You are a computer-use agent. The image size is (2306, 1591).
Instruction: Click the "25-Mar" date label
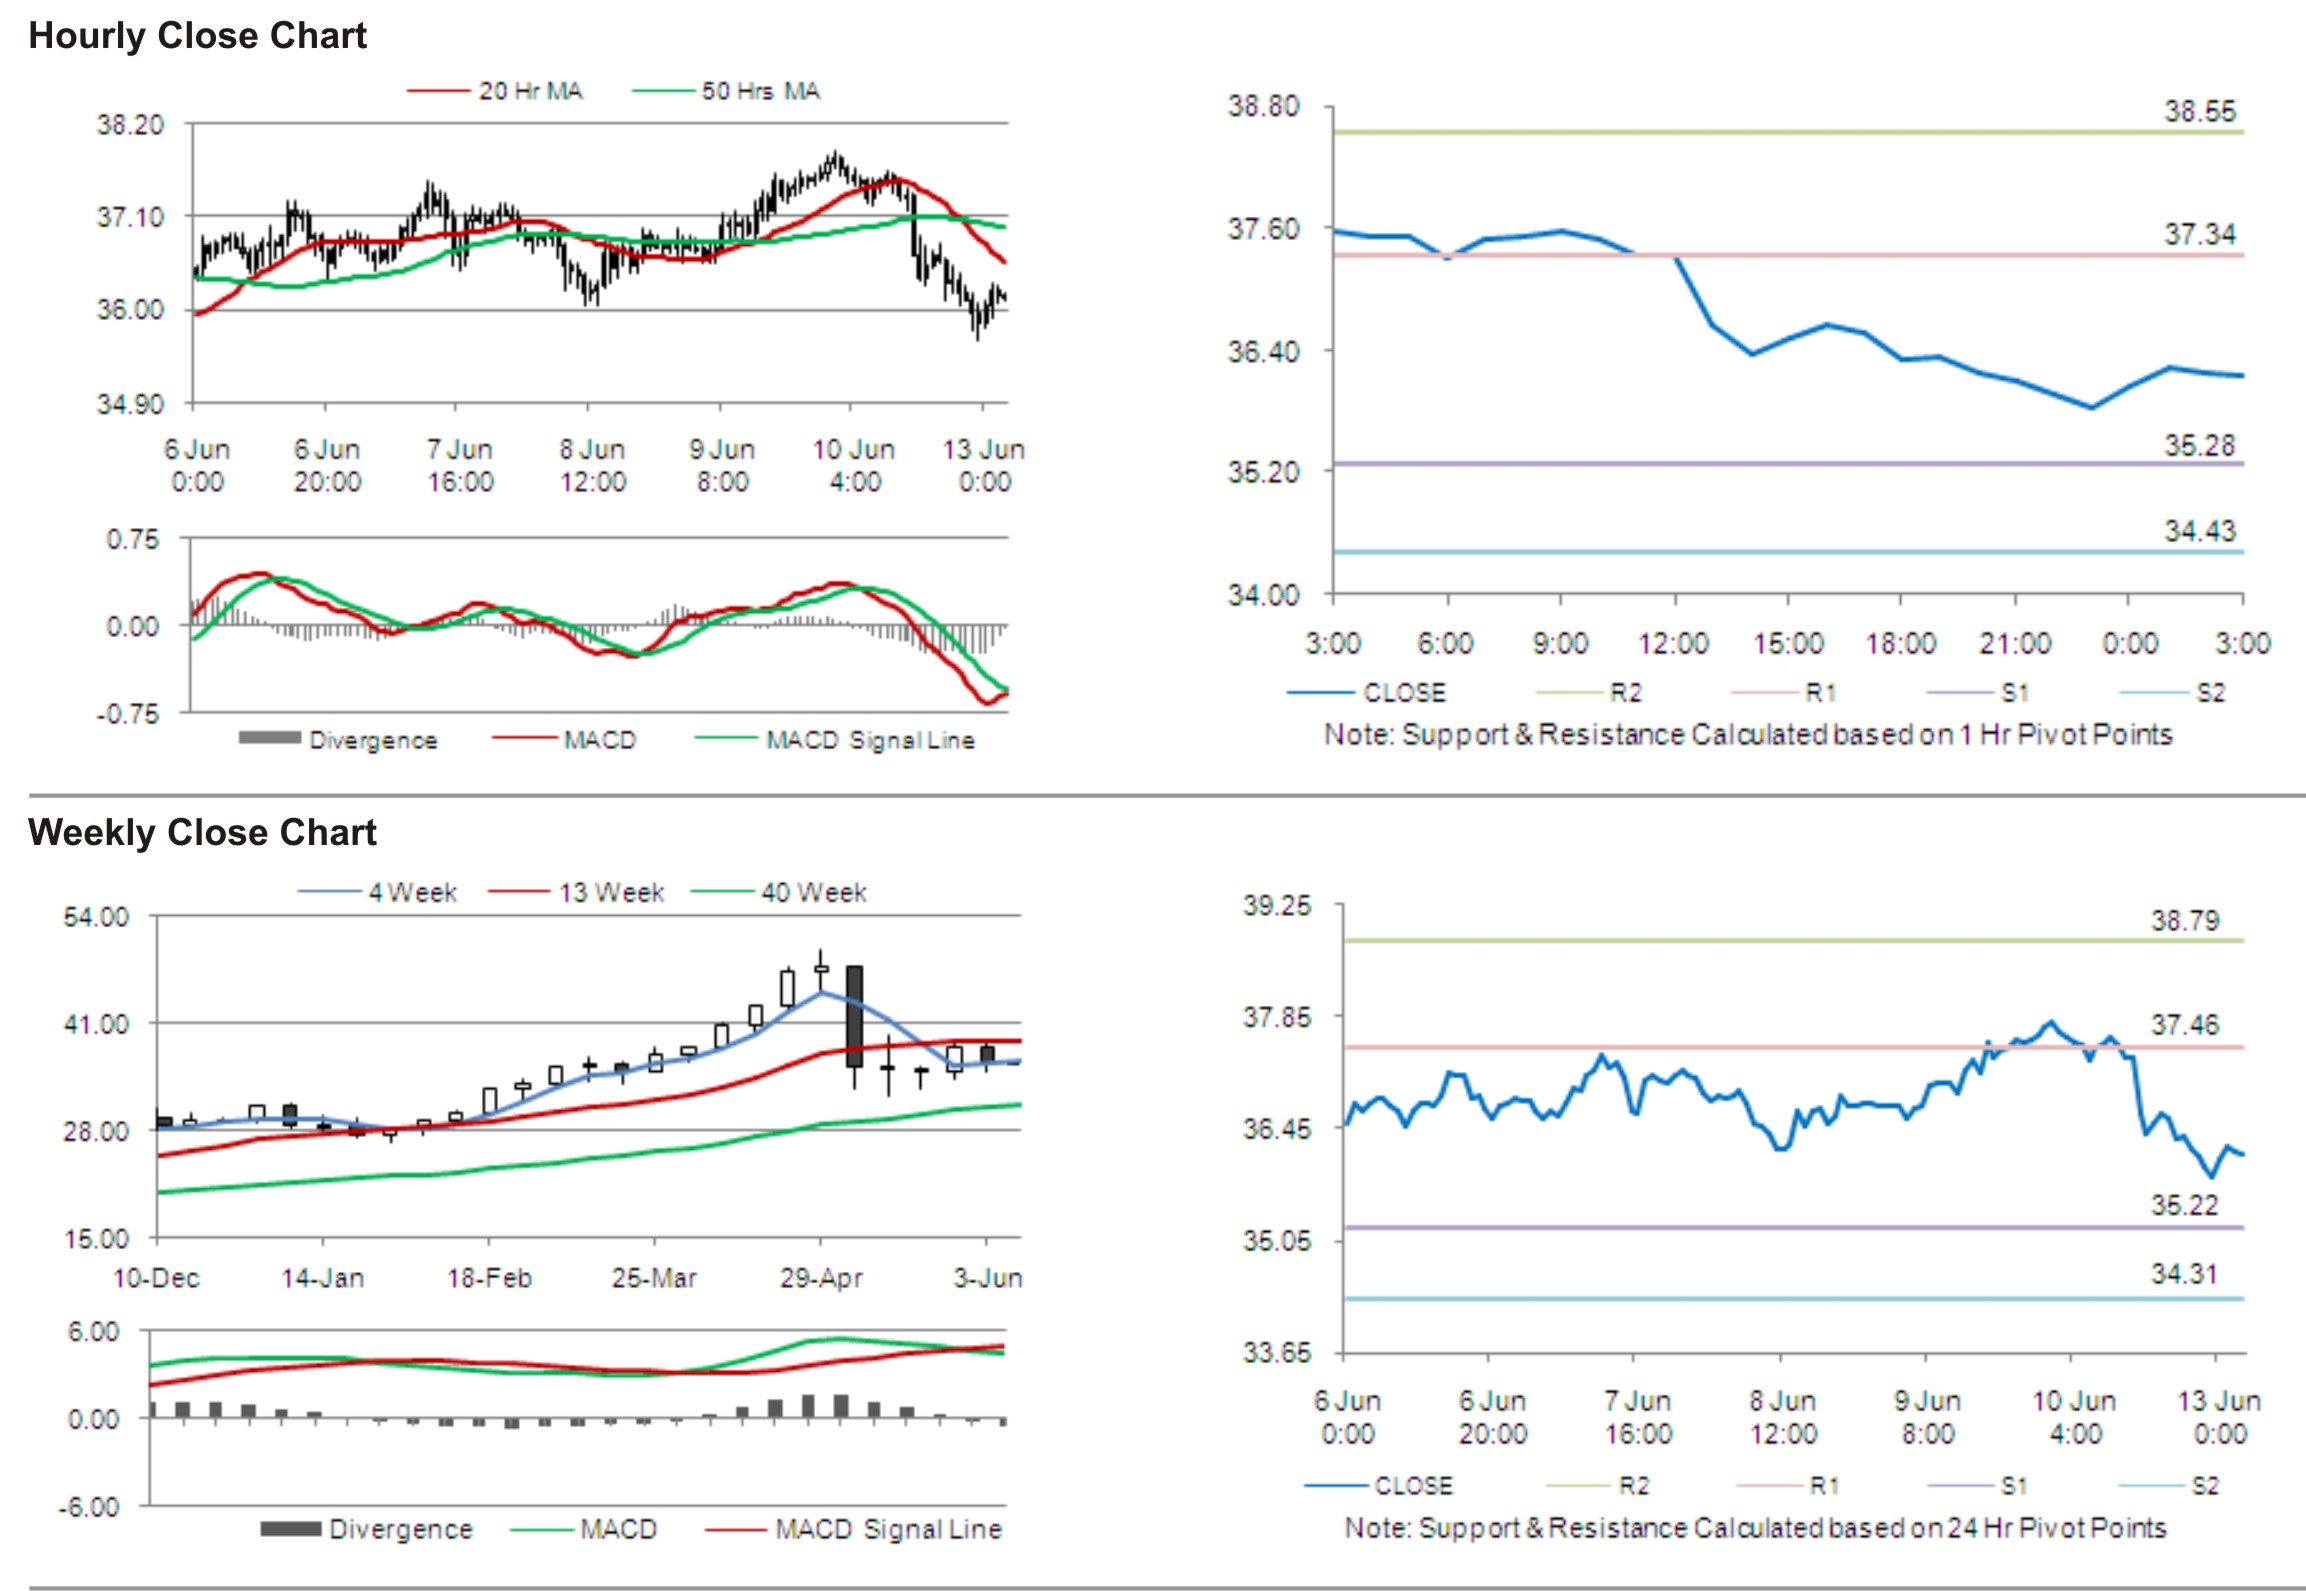654,1278
